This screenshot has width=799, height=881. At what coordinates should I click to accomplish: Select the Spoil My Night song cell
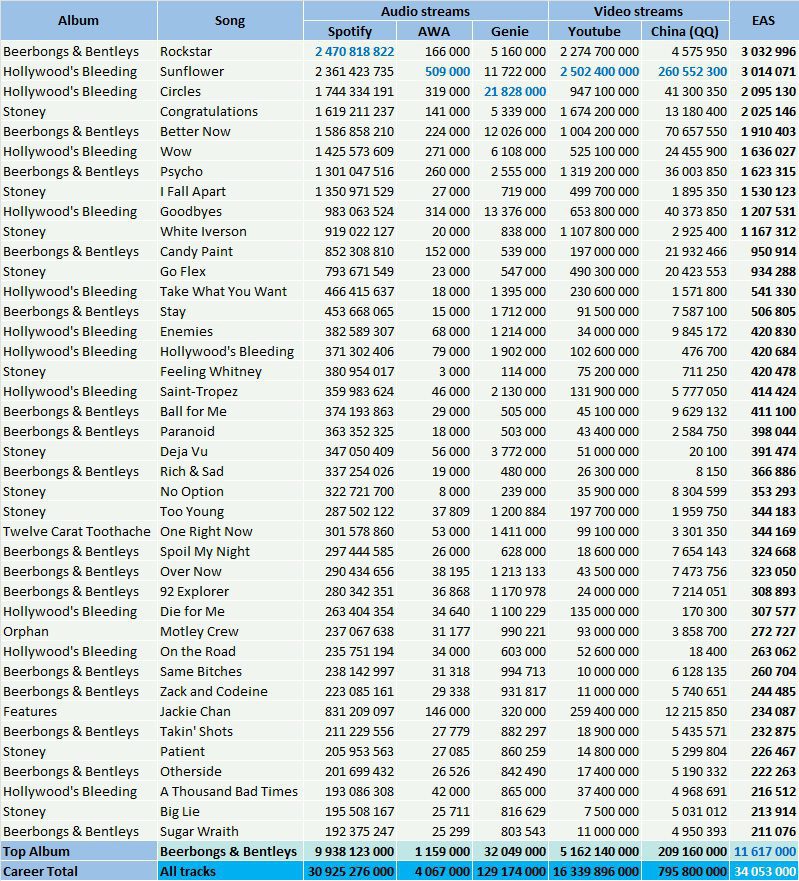click(230, 552)
